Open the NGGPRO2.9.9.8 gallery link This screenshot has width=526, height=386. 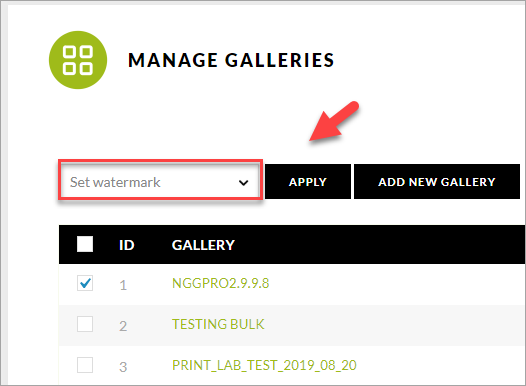pyautogui.click(x=220, y=283)
